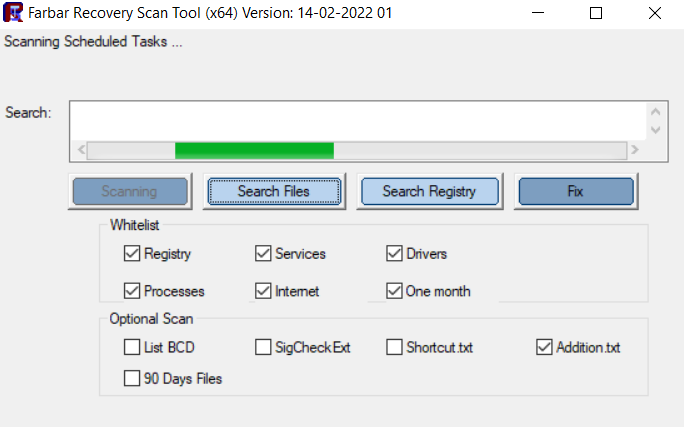Uncheck the One month checkbox
This screenshot has width=684, height=427.
click(394, 291)
